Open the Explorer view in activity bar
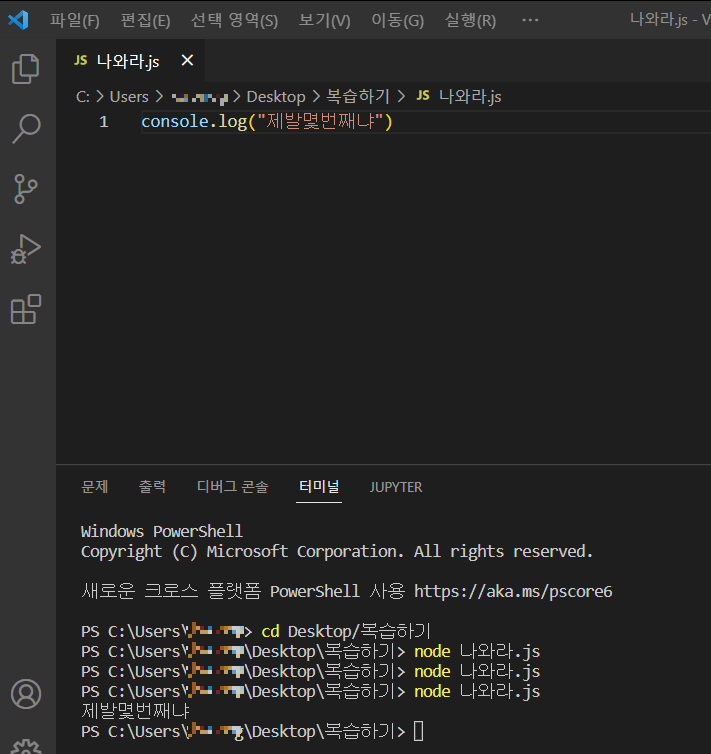The width and height of the screenshot is (711, 754). 26,69
